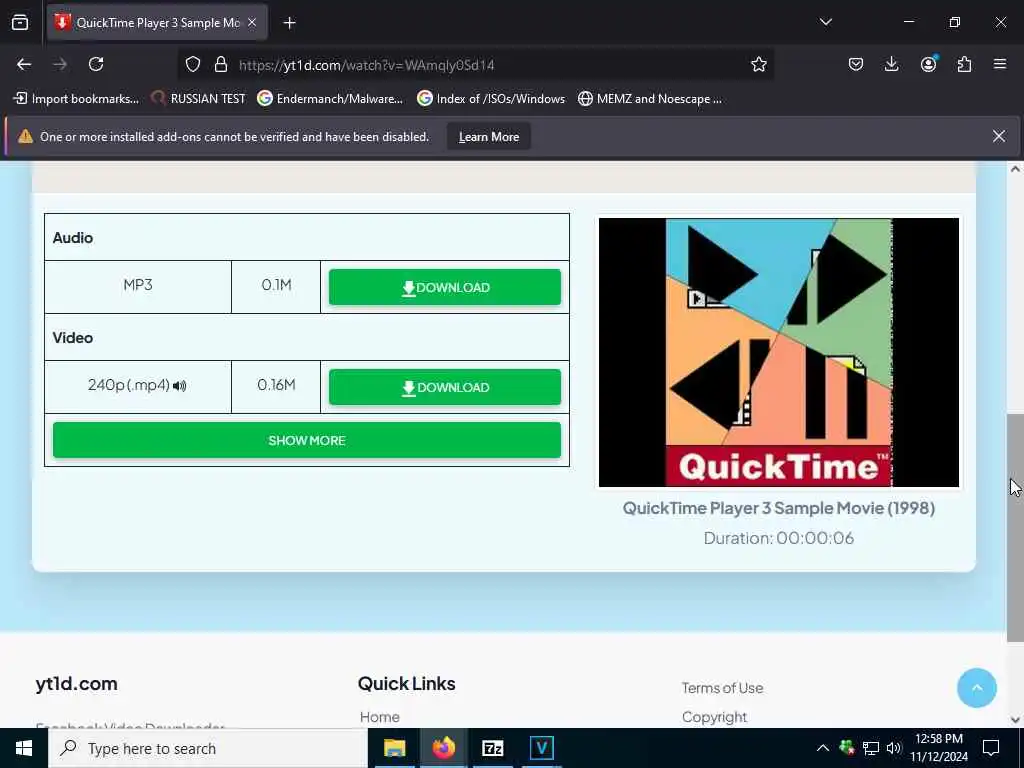
Task: Click the green security tray icon
Action: 847,747
